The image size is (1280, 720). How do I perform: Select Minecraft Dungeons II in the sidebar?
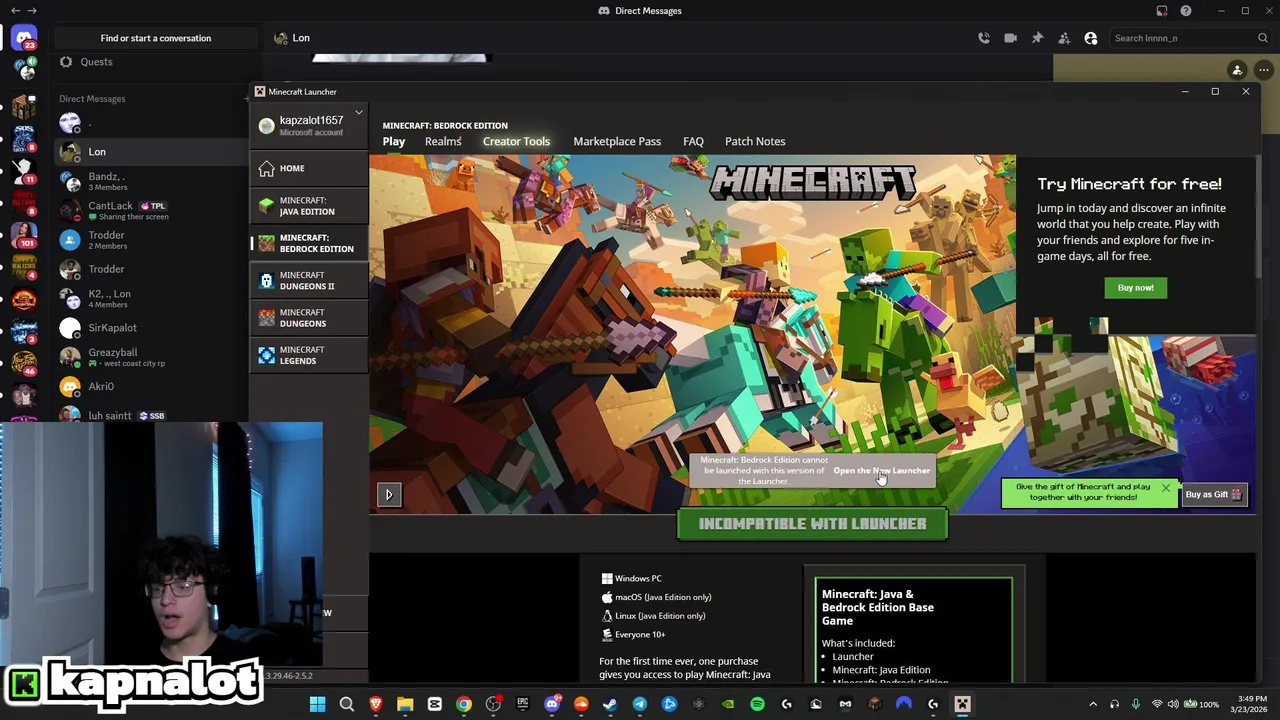tap(309, 280)
